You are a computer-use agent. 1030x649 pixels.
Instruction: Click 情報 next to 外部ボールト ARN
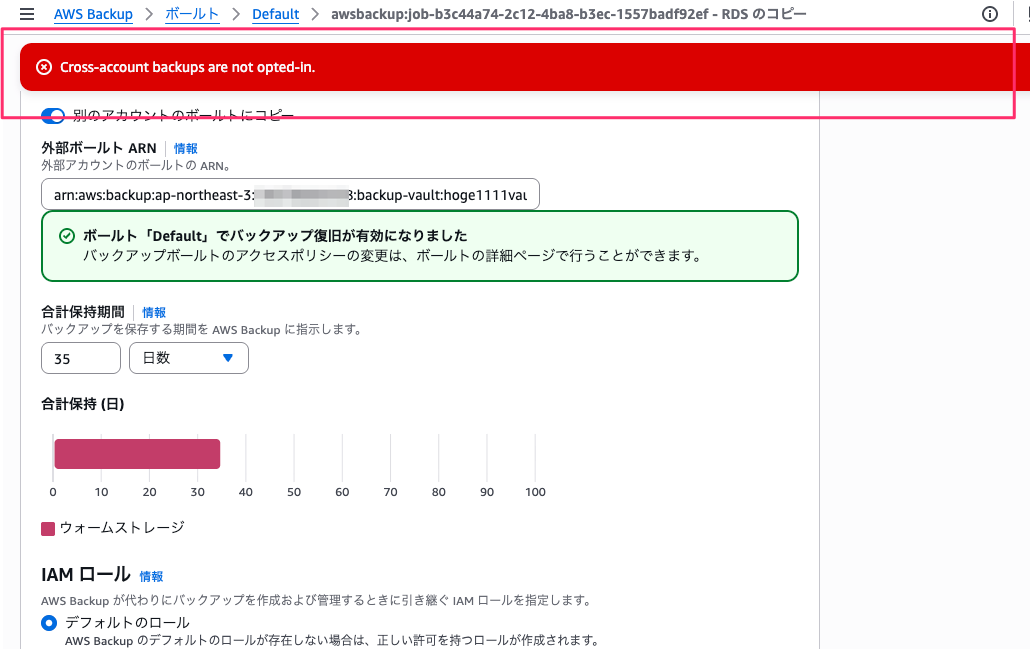click(186, 147)
